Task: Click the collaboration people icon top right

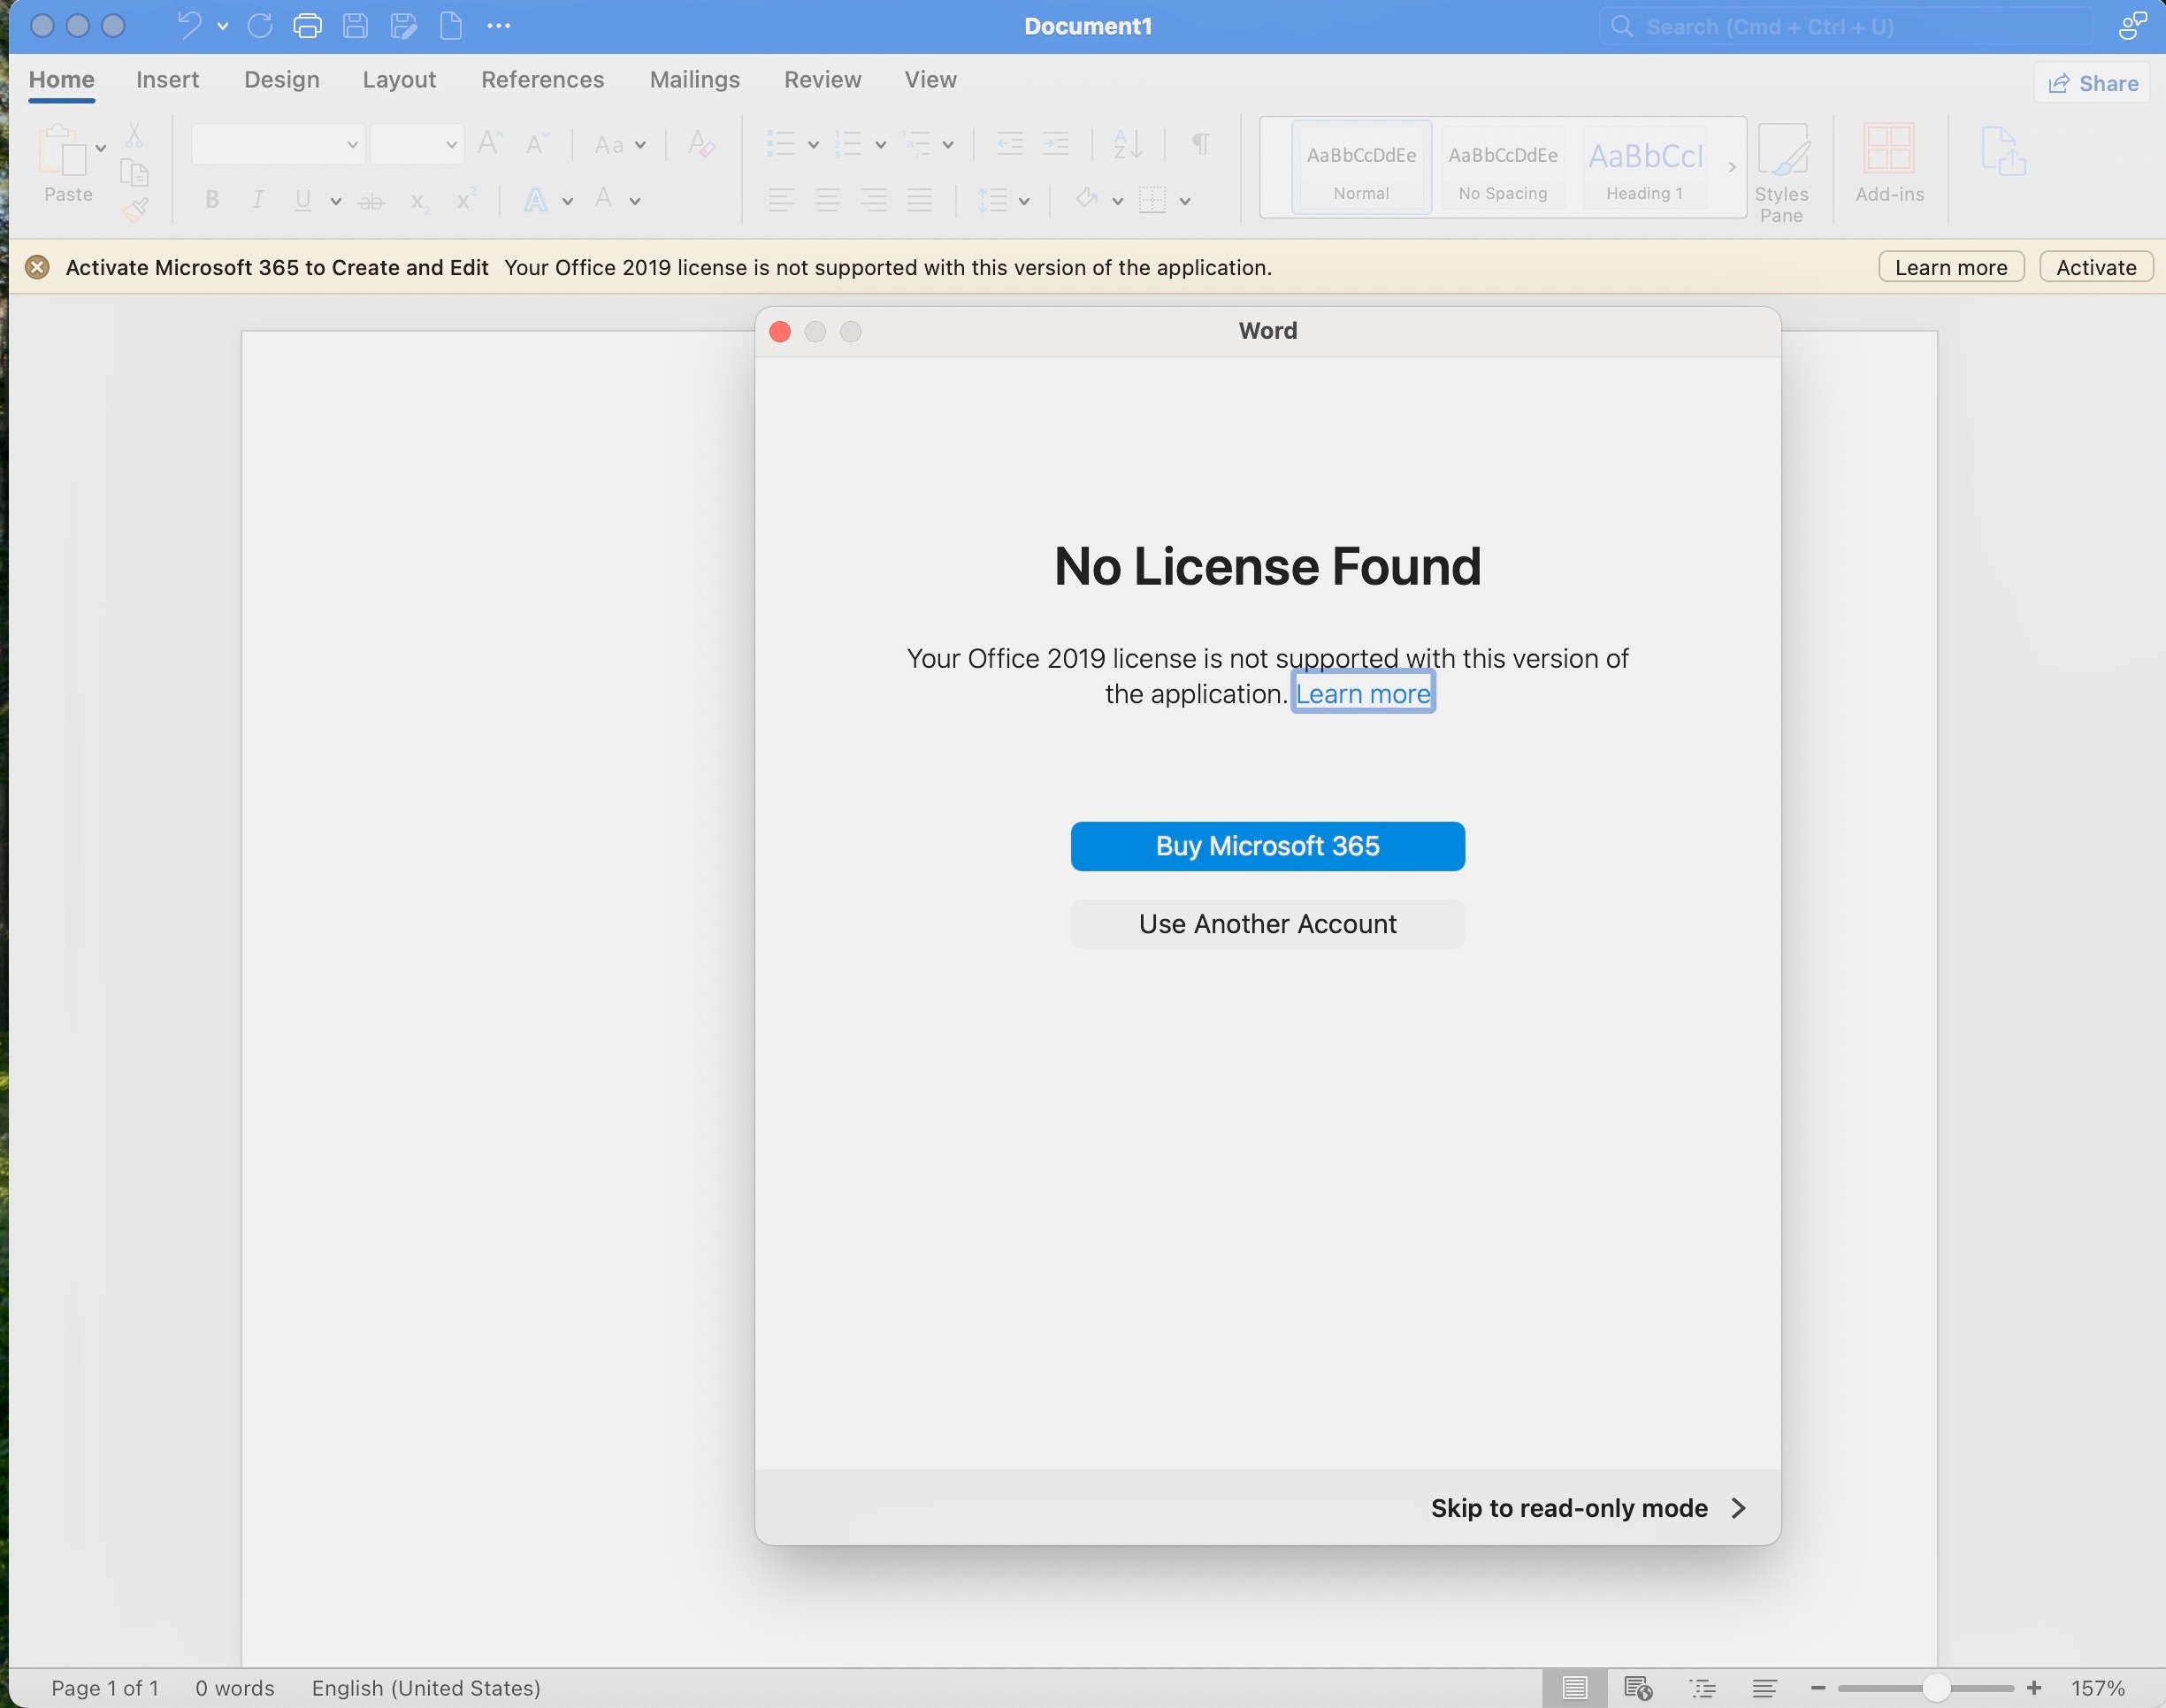Action: pos(2133,26)
